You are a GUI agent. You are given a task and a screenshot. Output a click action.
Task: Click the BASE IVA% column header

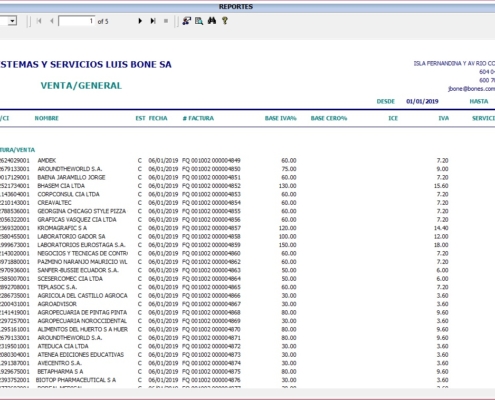pos(281,118)
